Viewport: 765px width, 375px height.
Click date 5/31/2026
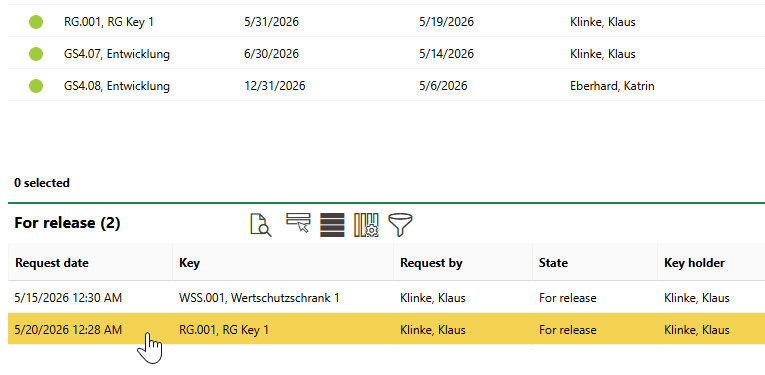tap(271, 22)
